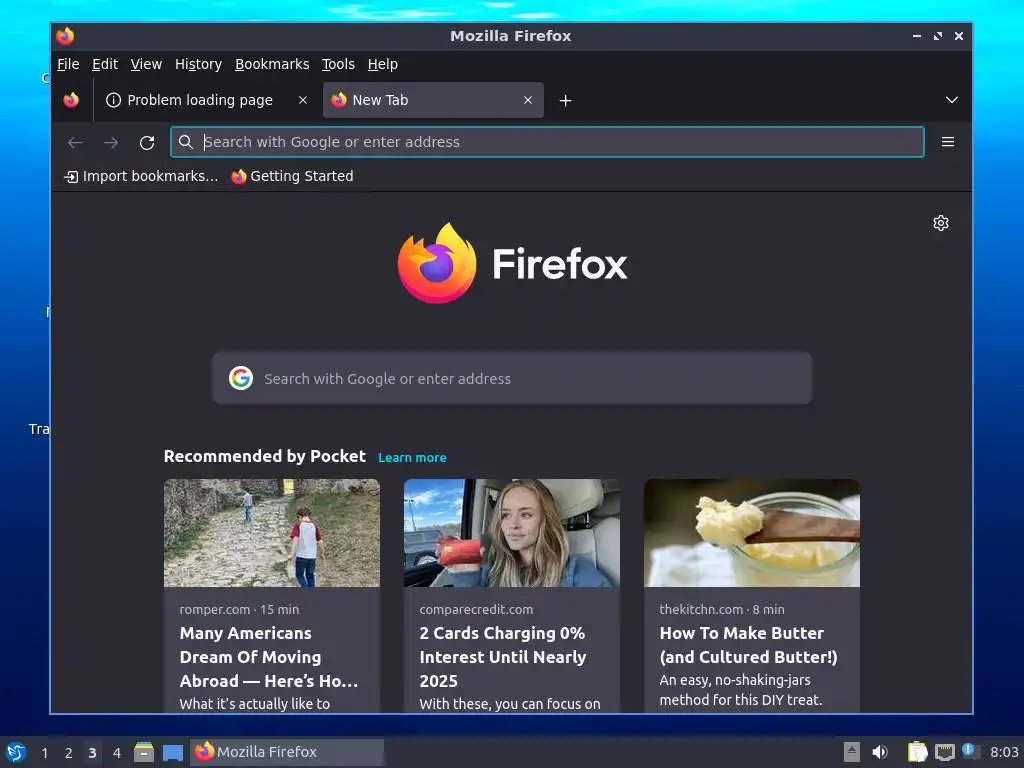Screen dimensions: 1024x768
Task: Click Recommended by Pocket heading
Action: (x=264, y=456)
